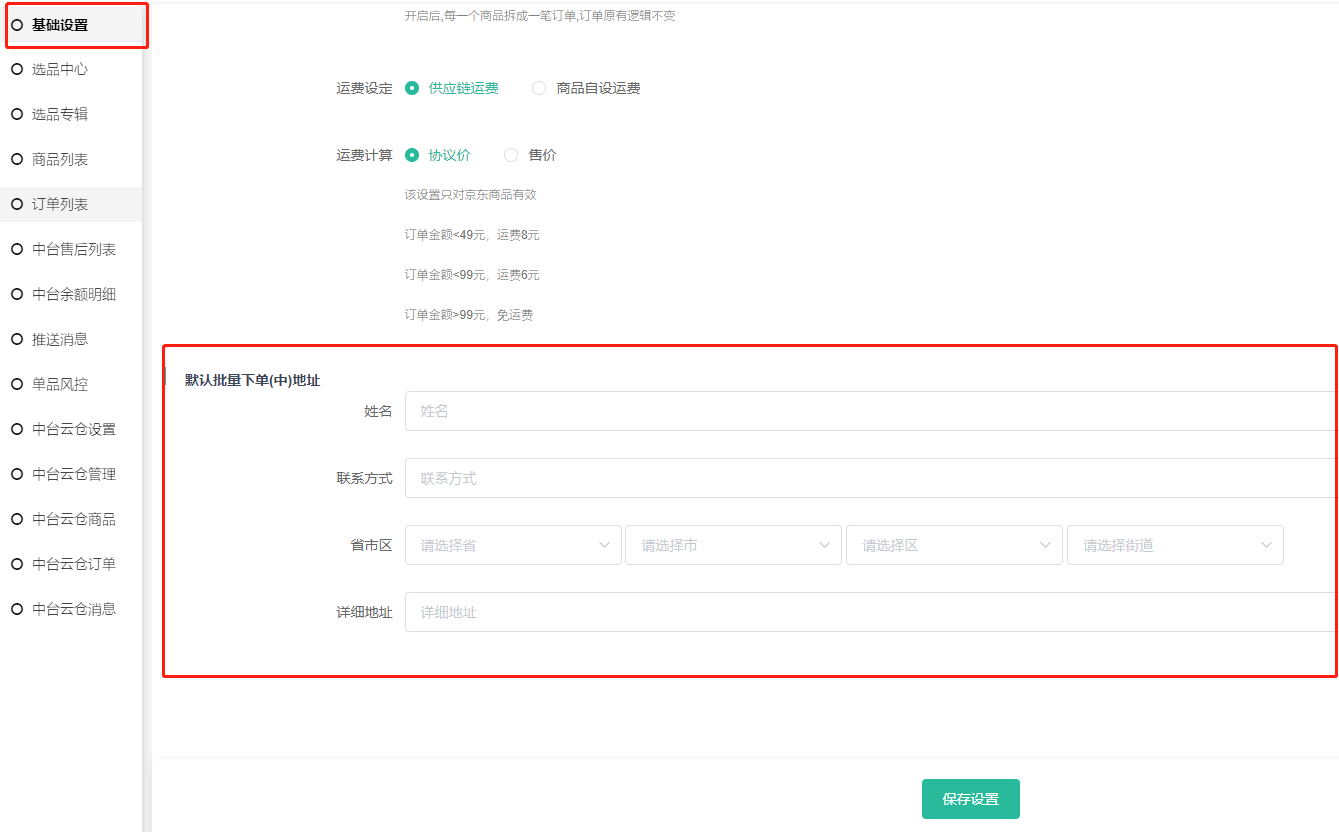Image resolution: width=1339 pixels, height=832 pixels.
Task: Click the circle icon beside 选品中心
Action: 17,70
